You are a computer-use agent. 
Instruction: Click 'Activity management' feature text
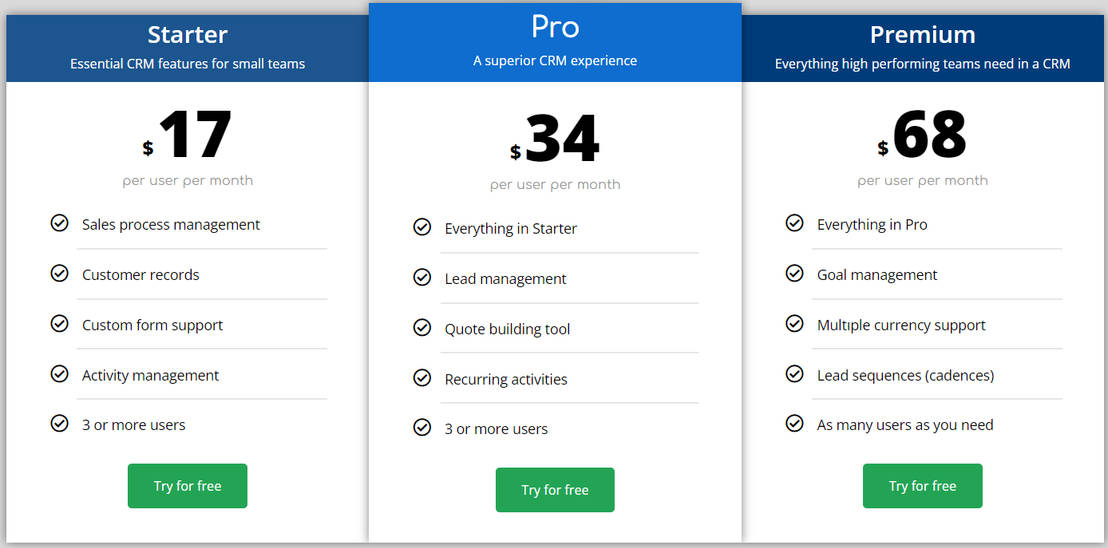[x=151, y=376]
